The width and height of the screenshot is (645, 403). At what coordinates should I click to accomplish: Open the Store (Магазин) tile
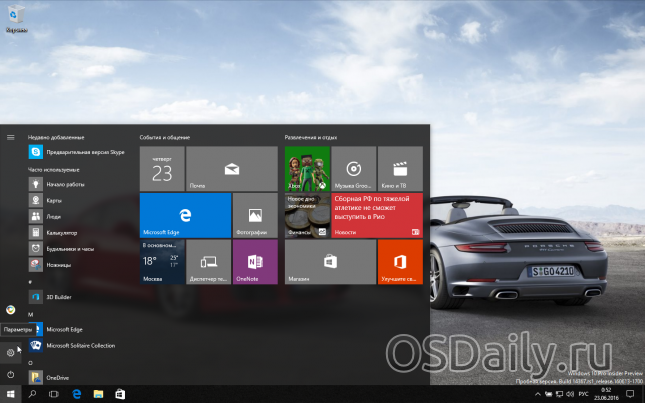[329, 262]
